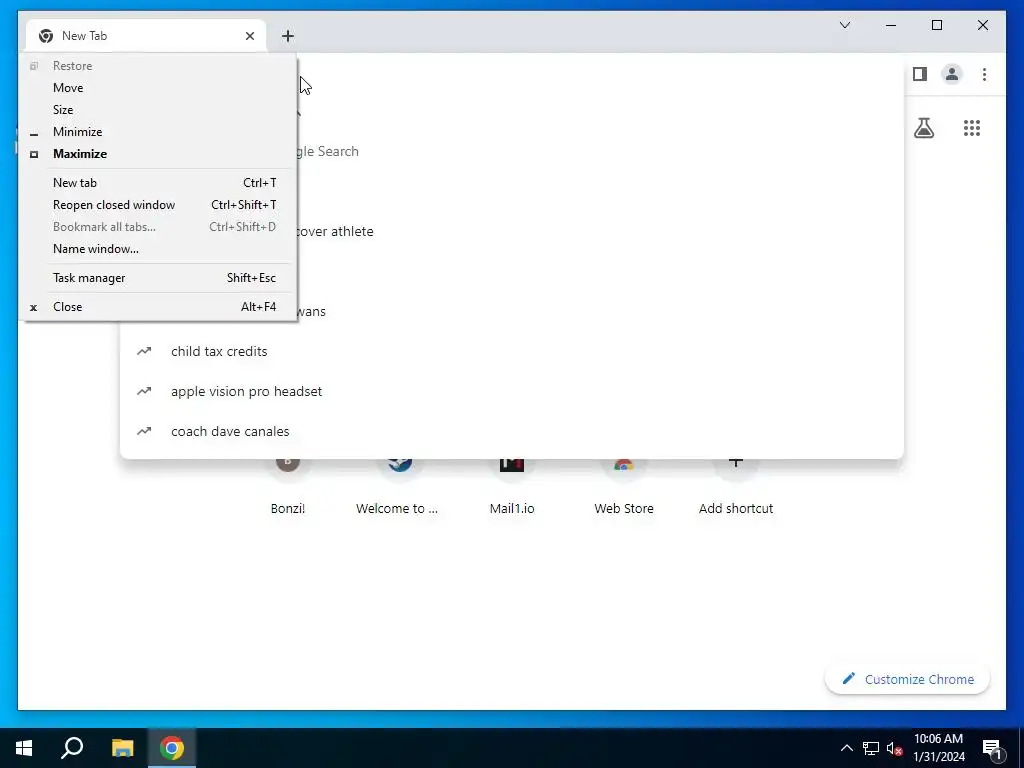Open the taskbar clock 10:06 AM
The image size is (1024, 768).
(938, 748)
